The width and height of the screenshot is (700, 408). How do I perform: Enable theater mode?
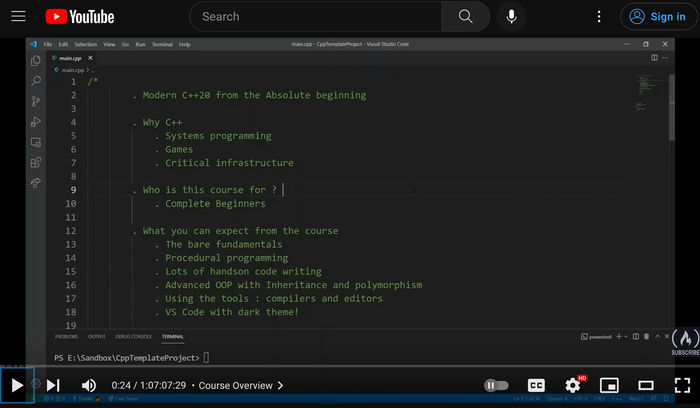tap(646, 385)
